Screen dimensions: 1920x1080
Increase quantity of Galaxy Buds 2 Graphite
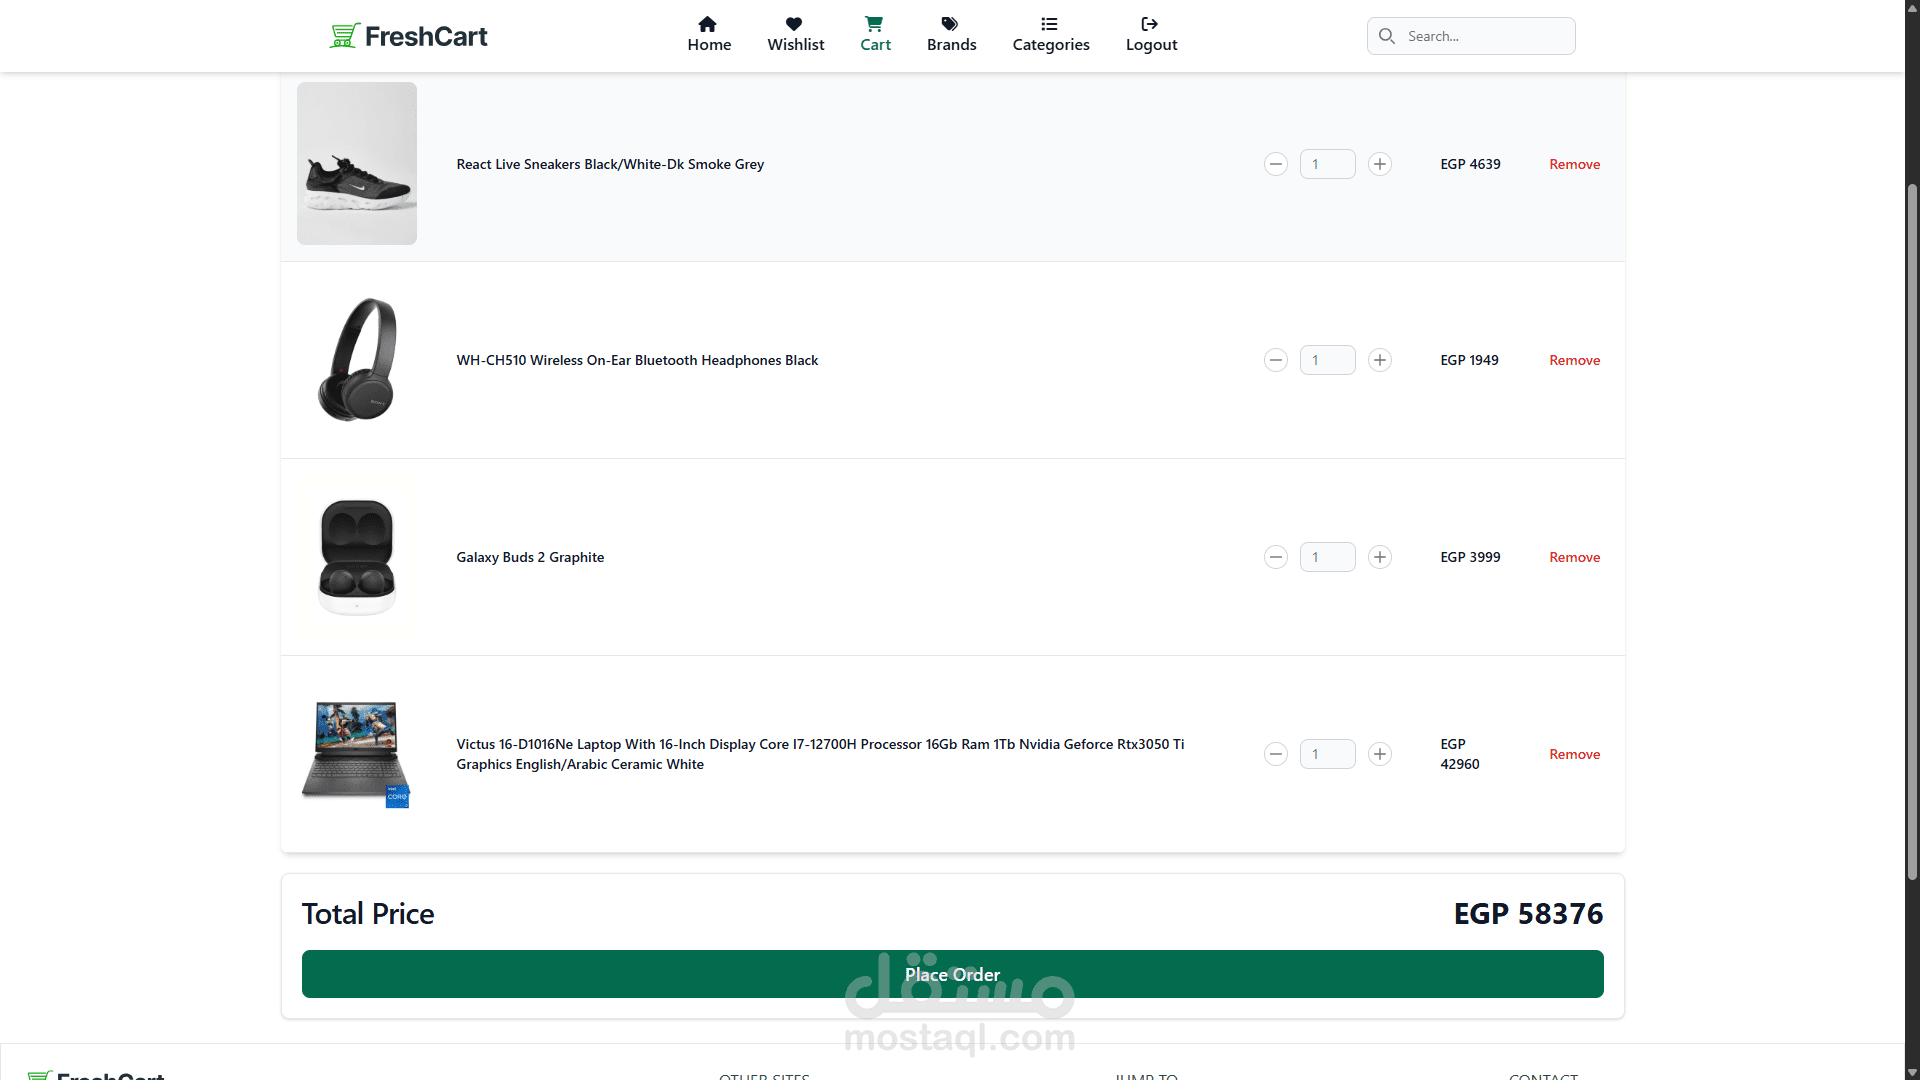[x=1380, y=557]
